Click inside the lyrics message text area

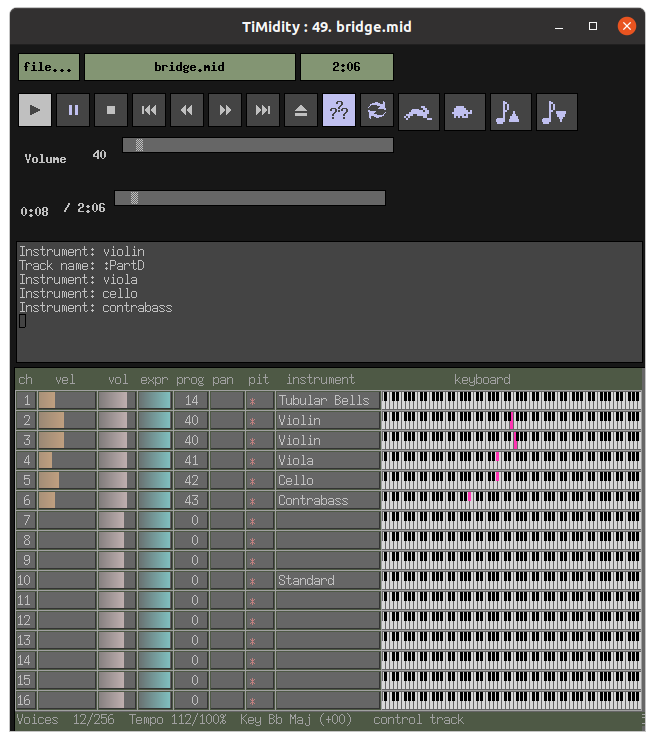tap(329, 302)
